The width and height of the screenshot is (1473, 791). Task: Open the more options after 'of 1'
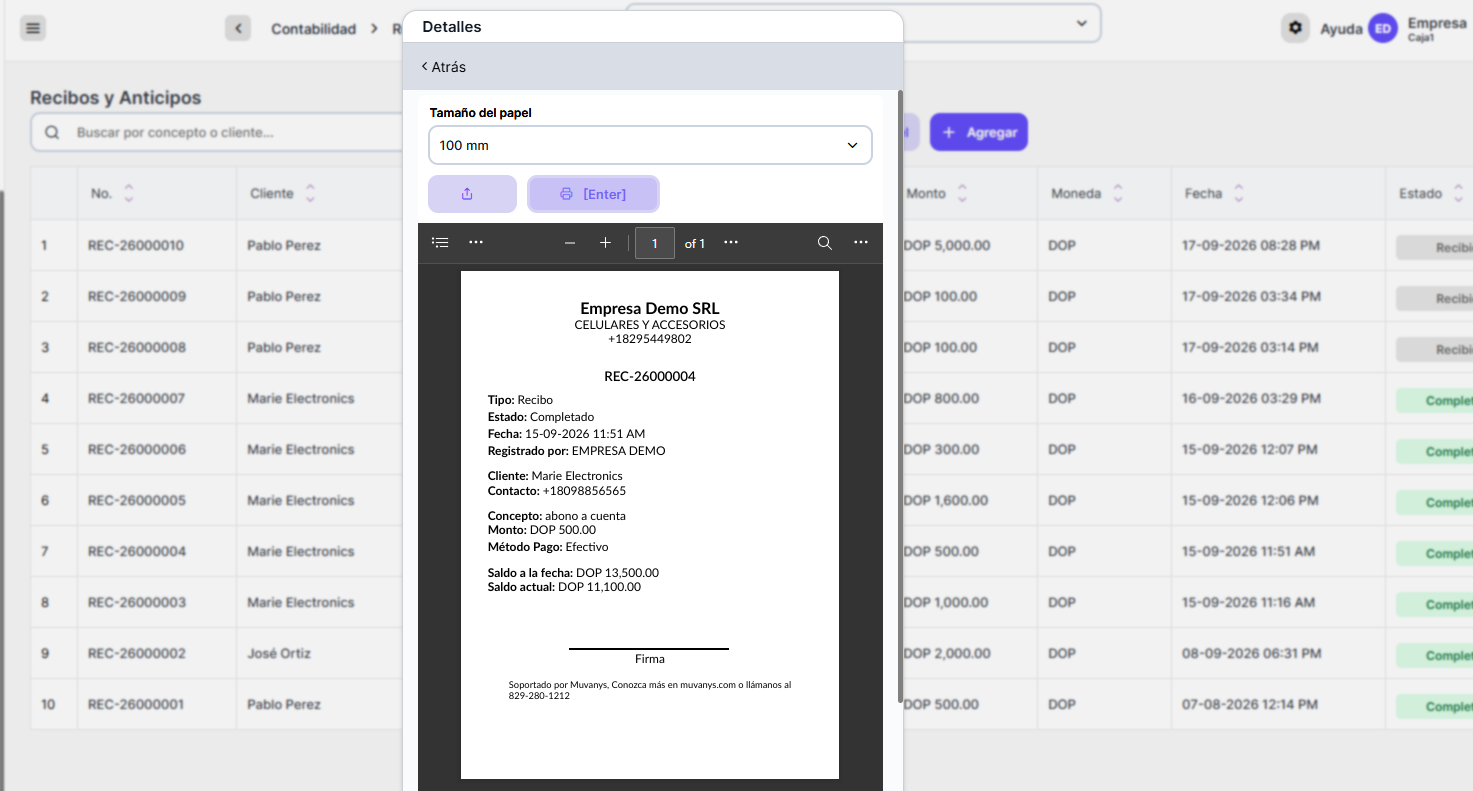tap(731, 243)
